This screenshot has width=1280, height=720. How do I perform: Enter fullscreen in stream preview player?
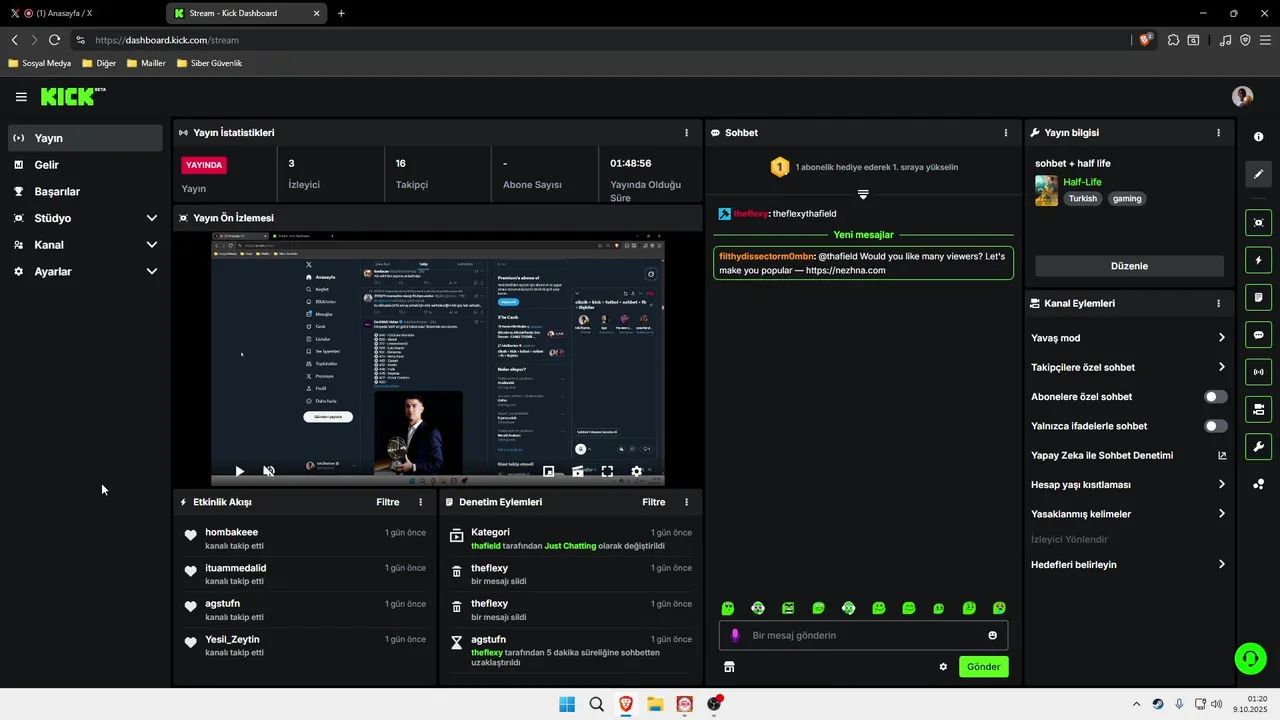[607, 472]
